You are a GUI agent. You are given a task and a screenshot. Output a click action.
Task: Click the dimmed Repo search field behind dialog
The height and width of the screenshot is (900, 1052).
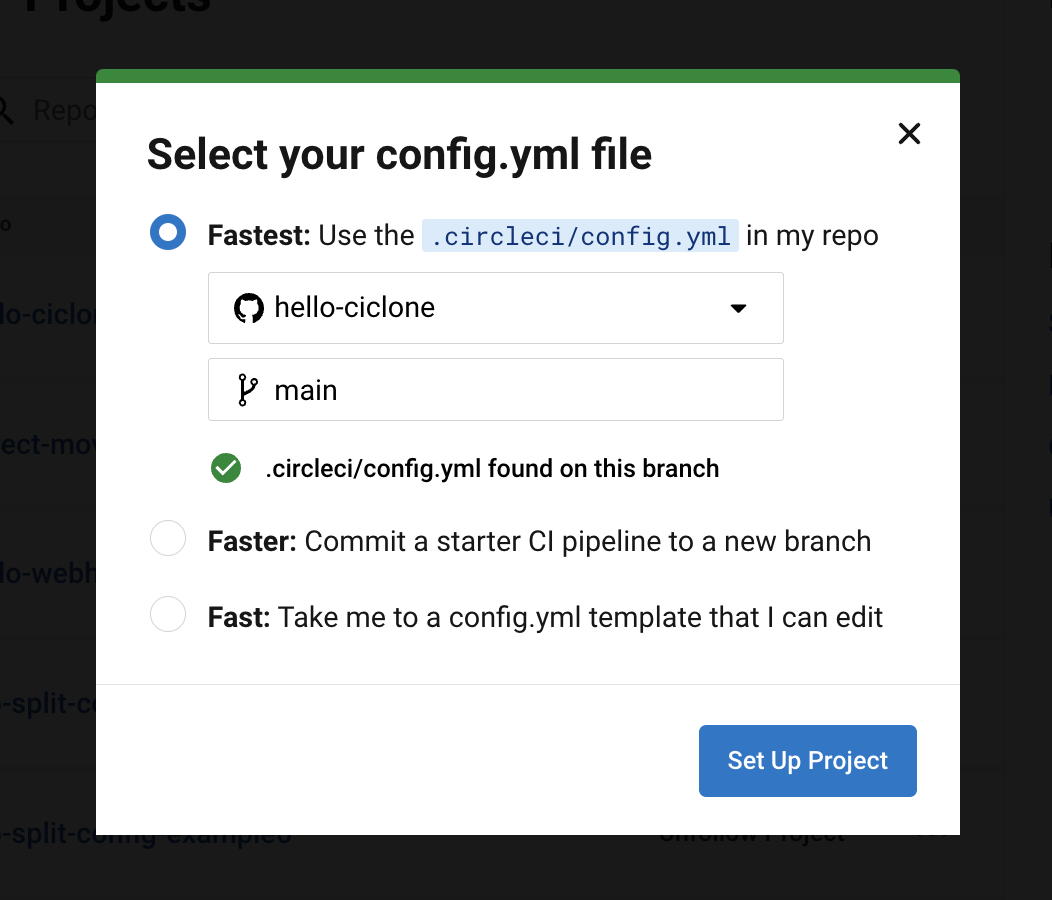[64, 111]
